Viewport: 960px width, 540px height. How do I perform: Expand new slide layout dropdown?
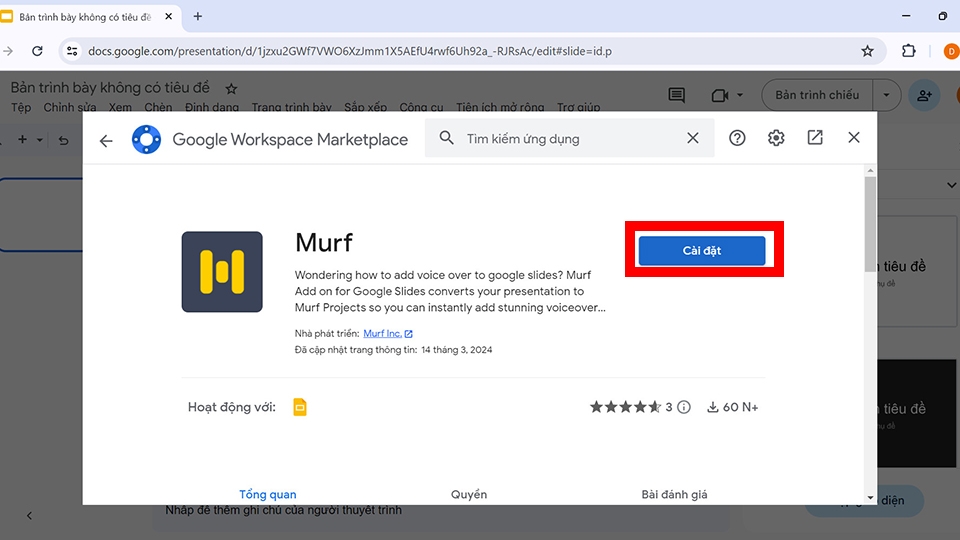click(40, 140)
